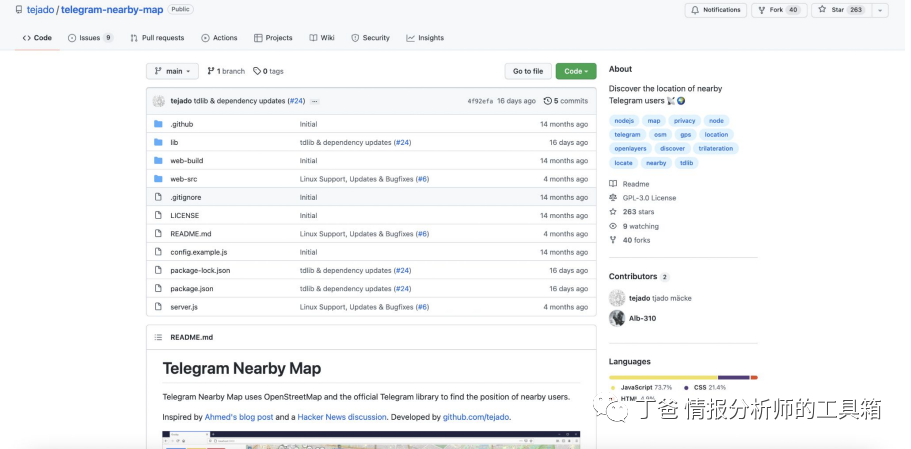Click the Alb-310 contributor avatar
The width and height of the screenshot is (911, 449).
point(617,318)
